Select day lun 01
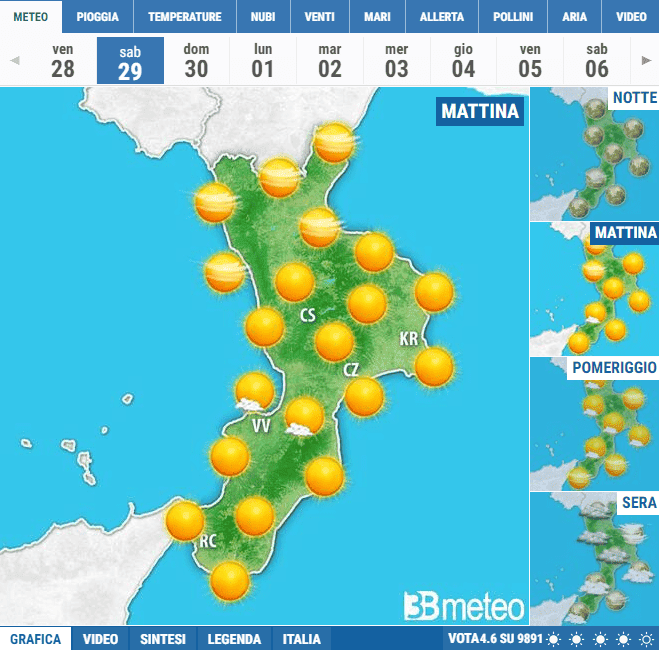Image resolution: width=659 pixels, height=650 pixels. tap(263, 61)
